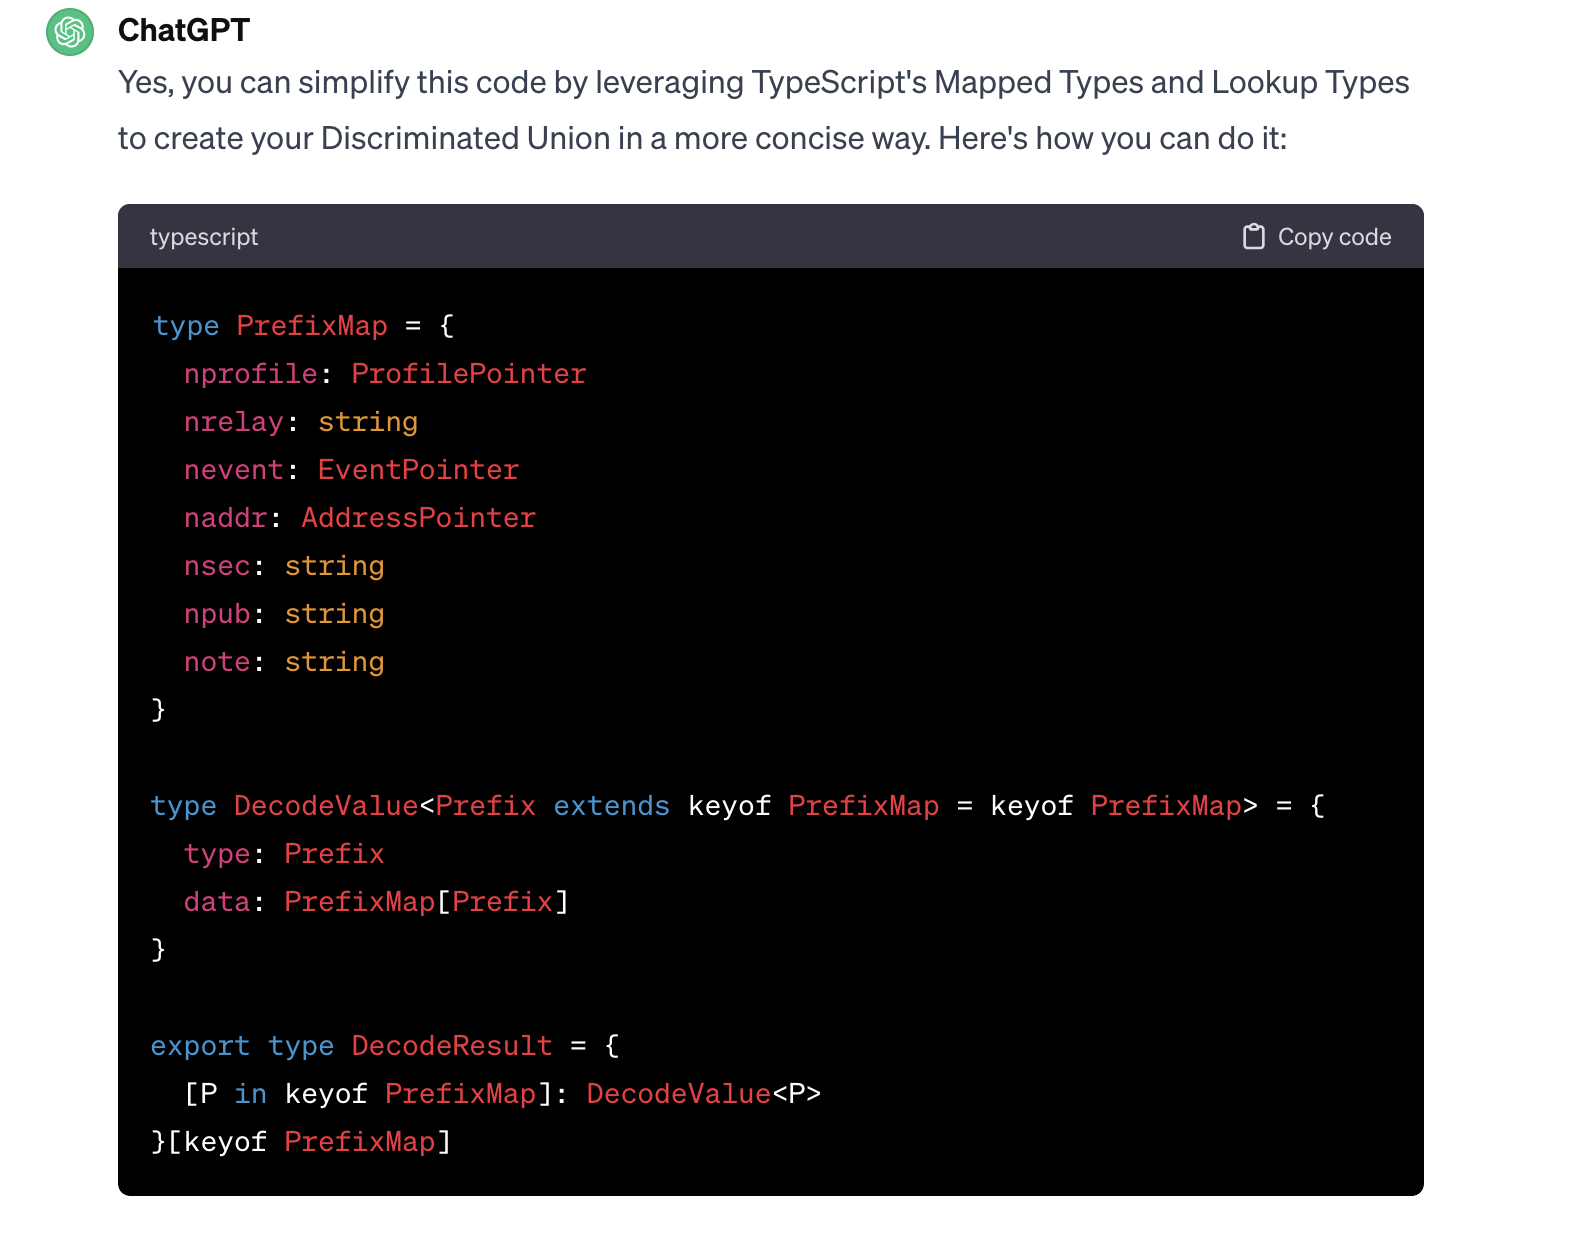Click the extends keyword in DecodeValue

611,806
